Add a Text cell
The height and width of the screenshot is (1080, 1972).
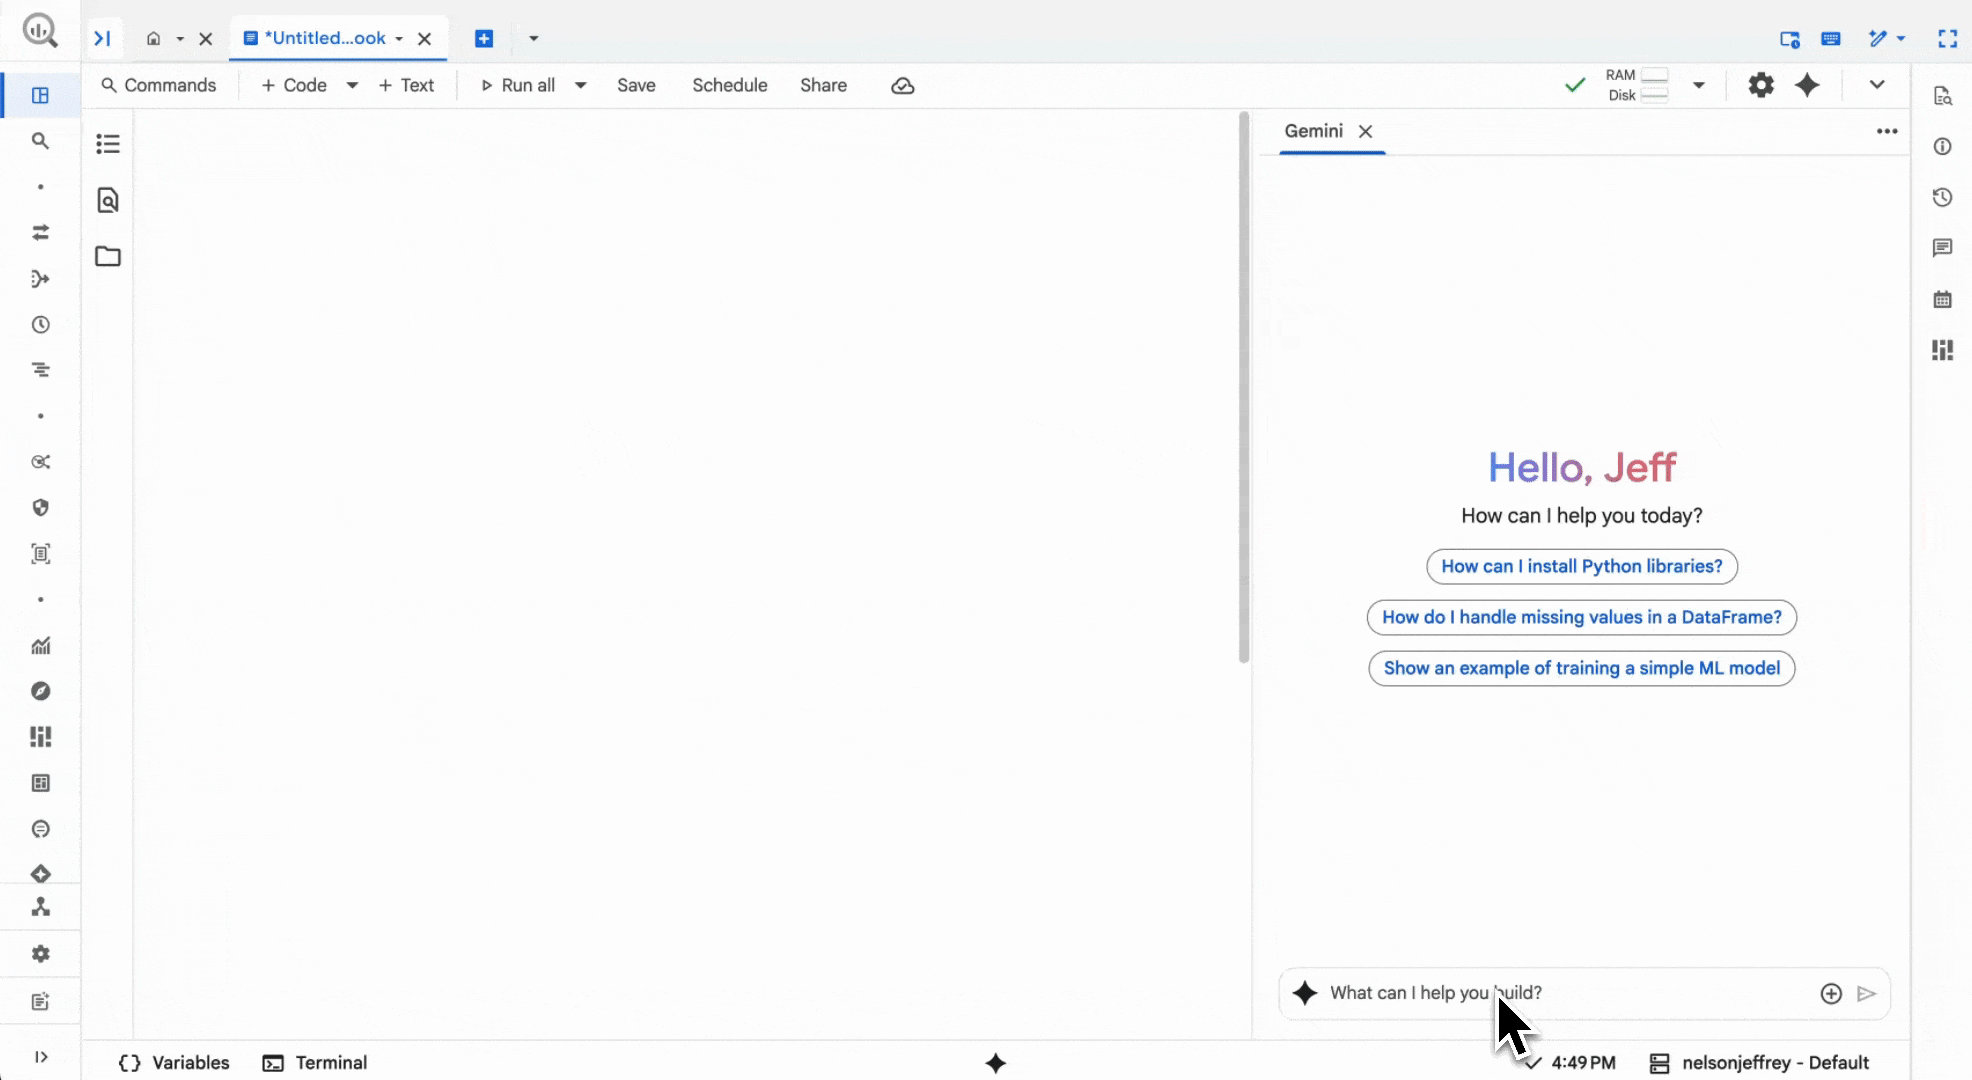[x=406, y=85]
